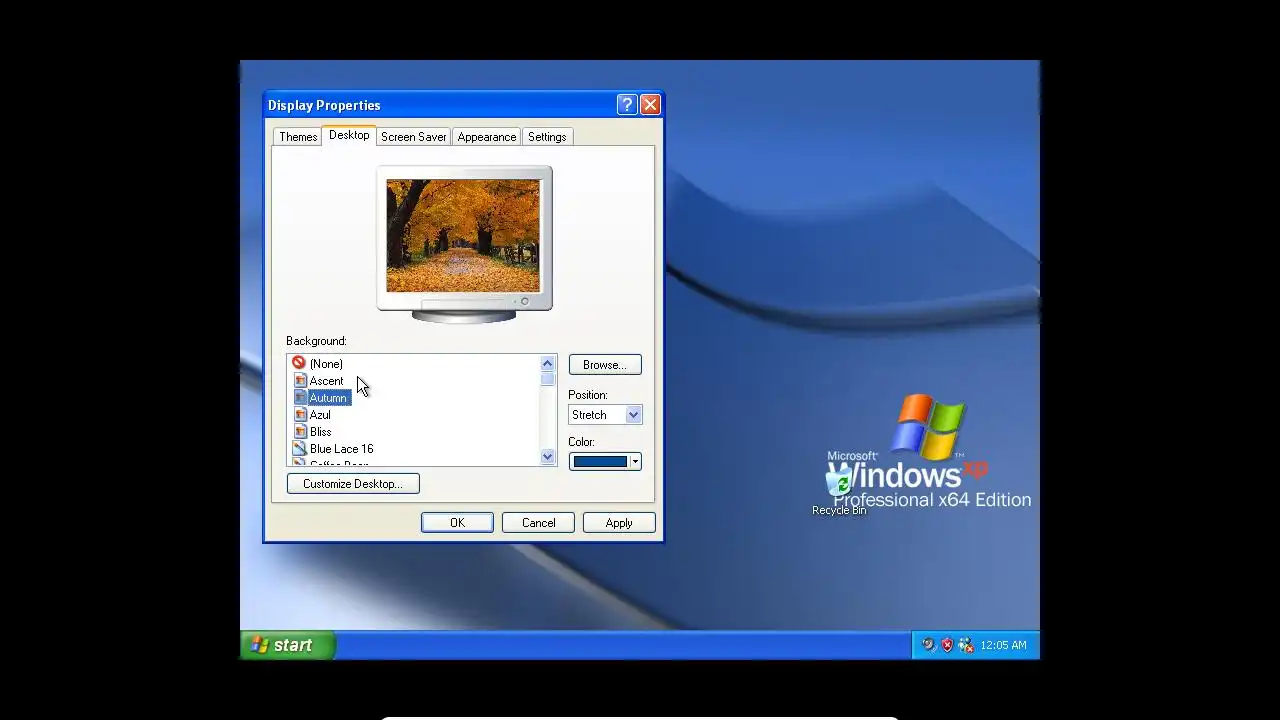Select the Autumn wallpaper entry
The image size is (1280, 720).
328,398
